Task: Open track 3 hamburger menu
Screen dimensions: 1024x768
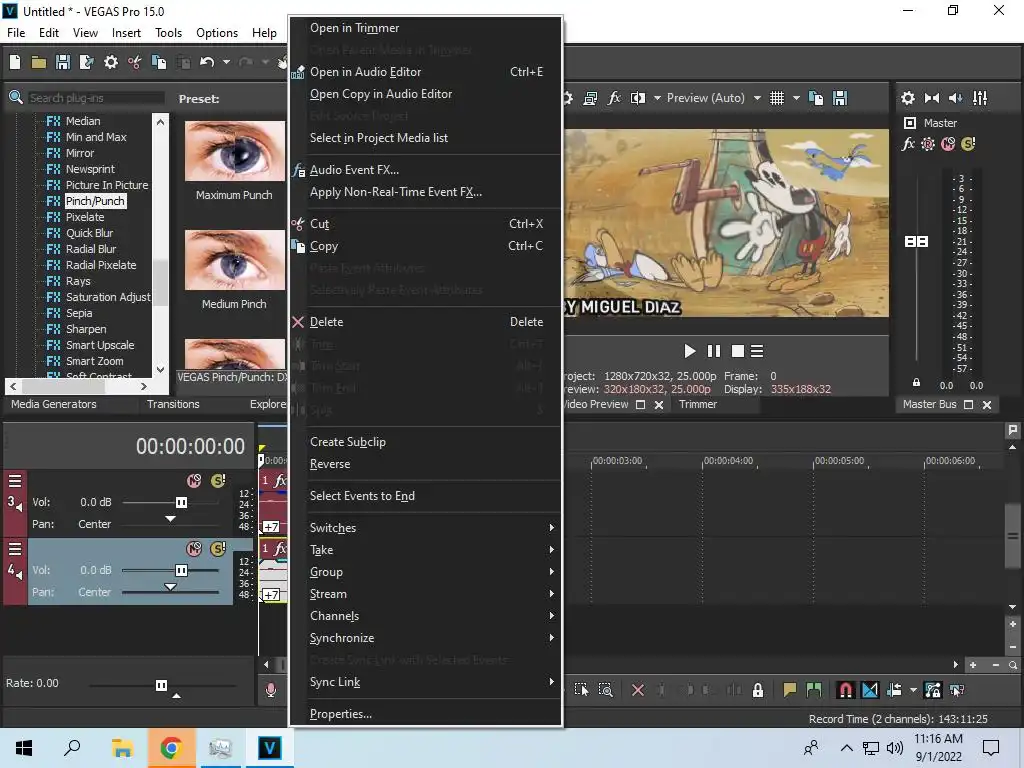Action: tap(15, 481)
